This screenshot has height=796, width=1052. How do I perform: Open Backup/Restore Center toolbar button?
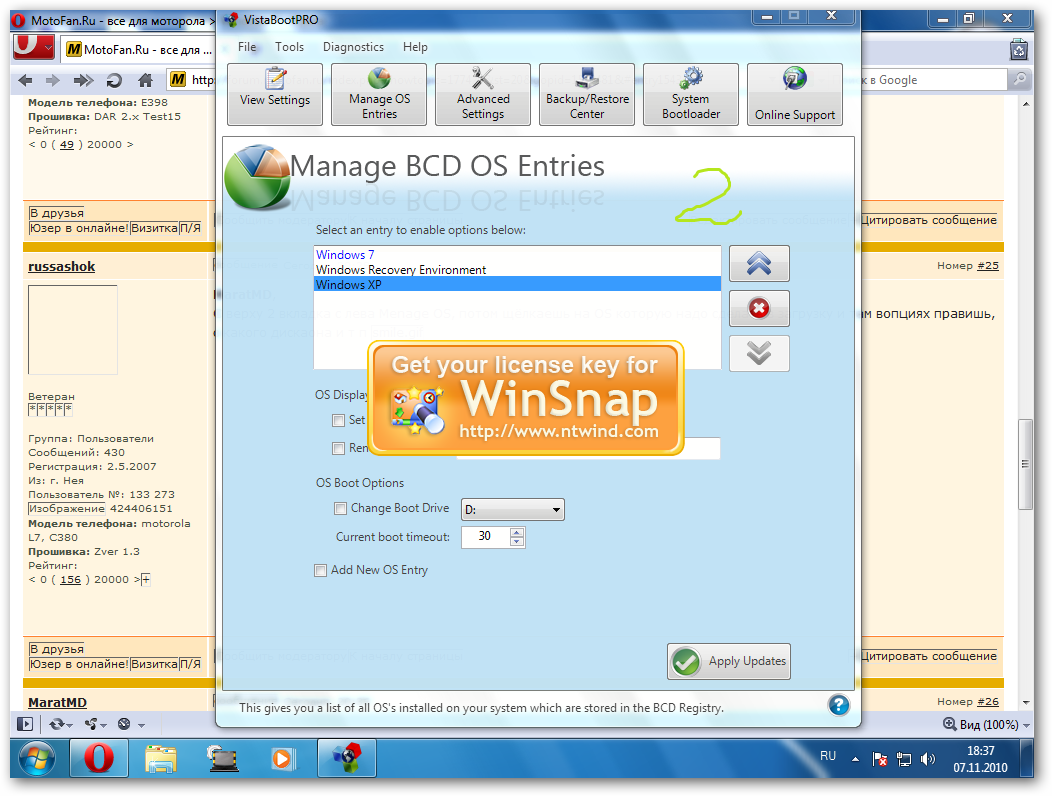587,95
